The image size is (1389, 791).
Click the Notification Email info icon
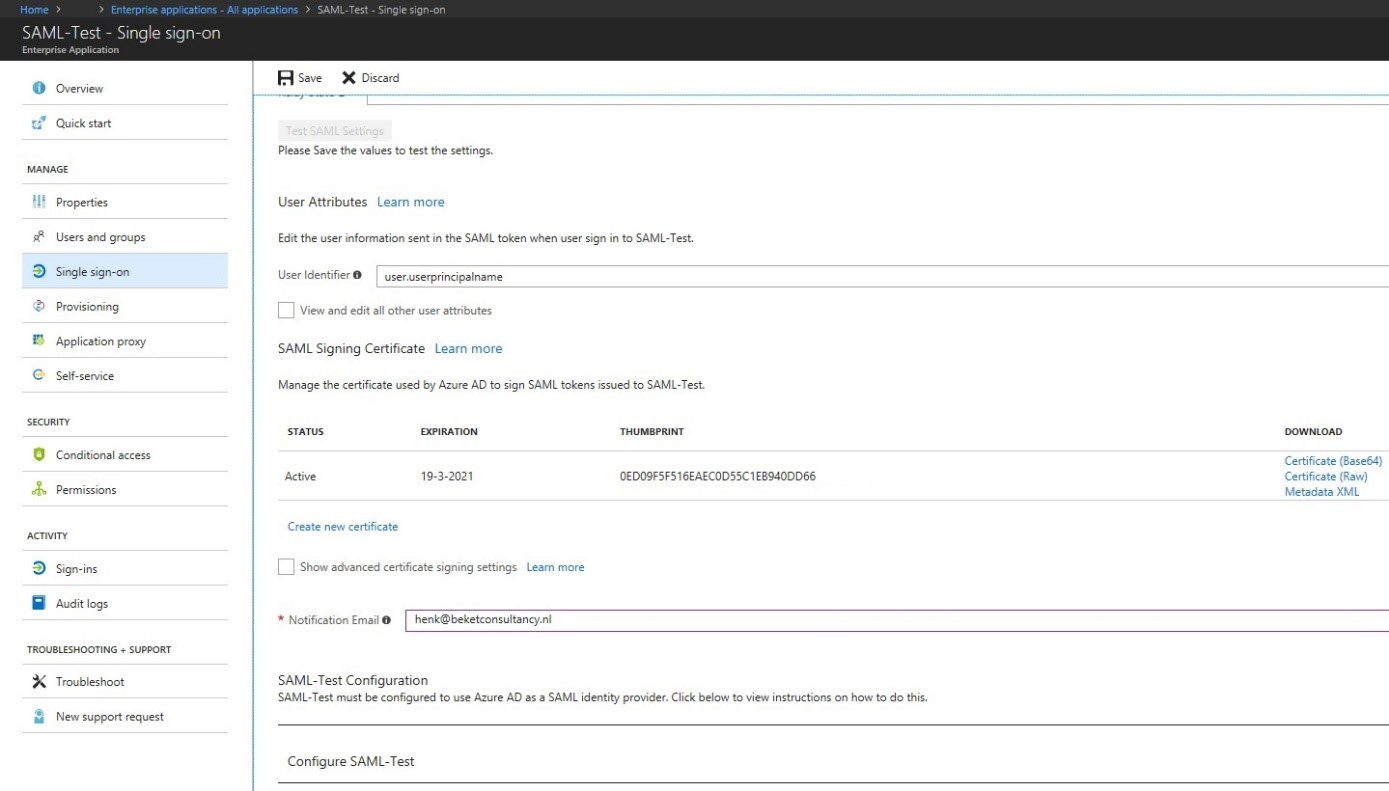click(386, 620)
